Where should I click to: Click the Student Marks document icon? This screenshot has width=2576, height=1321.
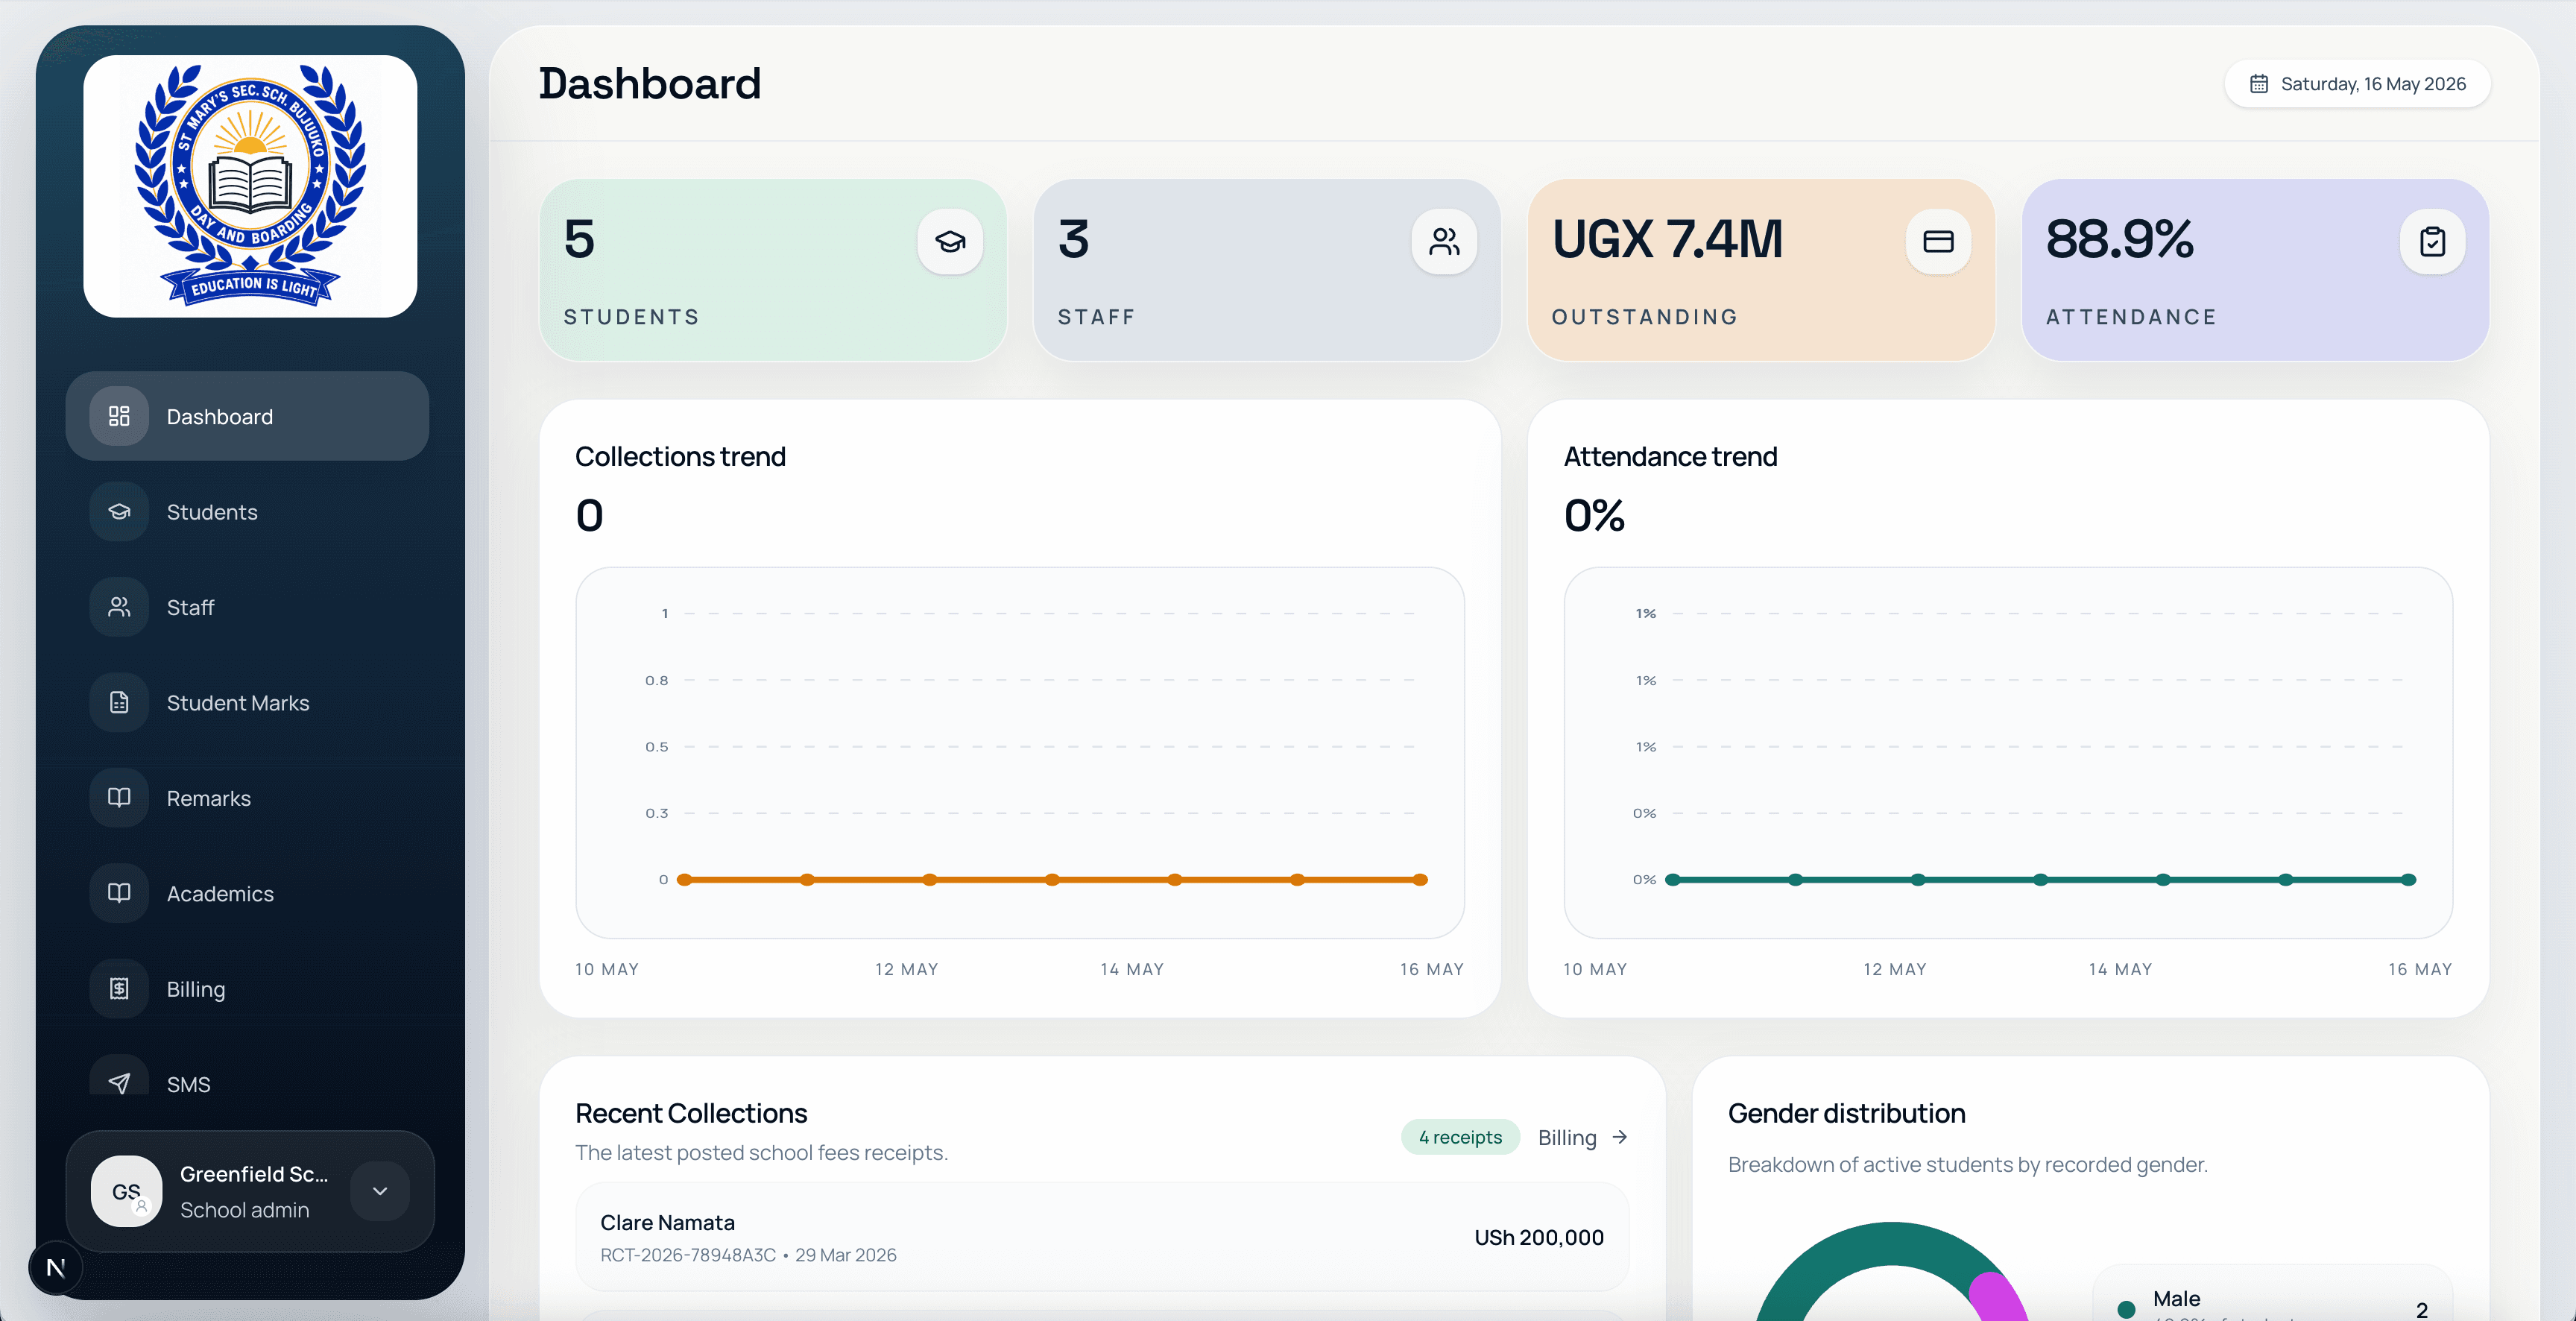point(119,703)
